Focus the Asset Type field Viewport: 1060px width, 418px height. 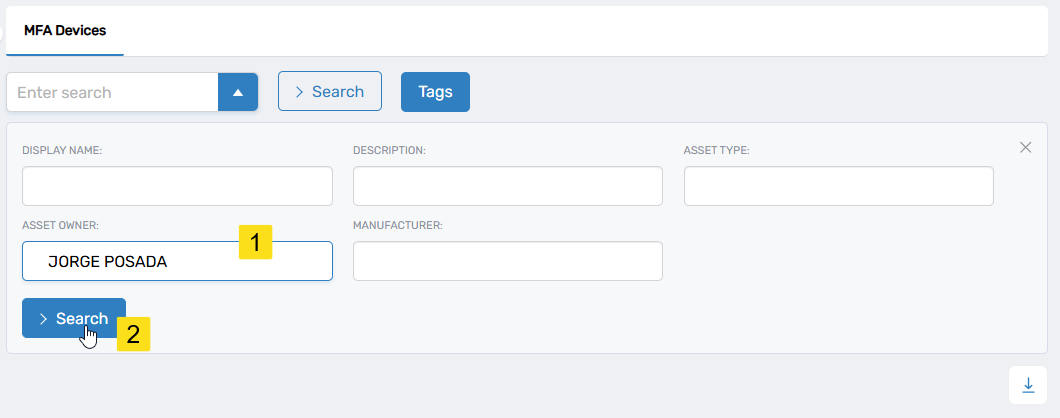click(838, 186)
